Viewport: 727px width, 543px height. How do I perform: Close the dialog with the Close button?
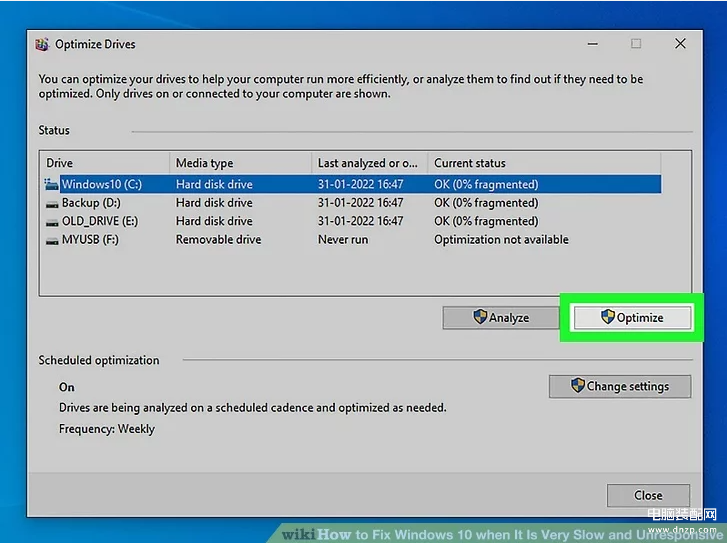pos(648,495)
